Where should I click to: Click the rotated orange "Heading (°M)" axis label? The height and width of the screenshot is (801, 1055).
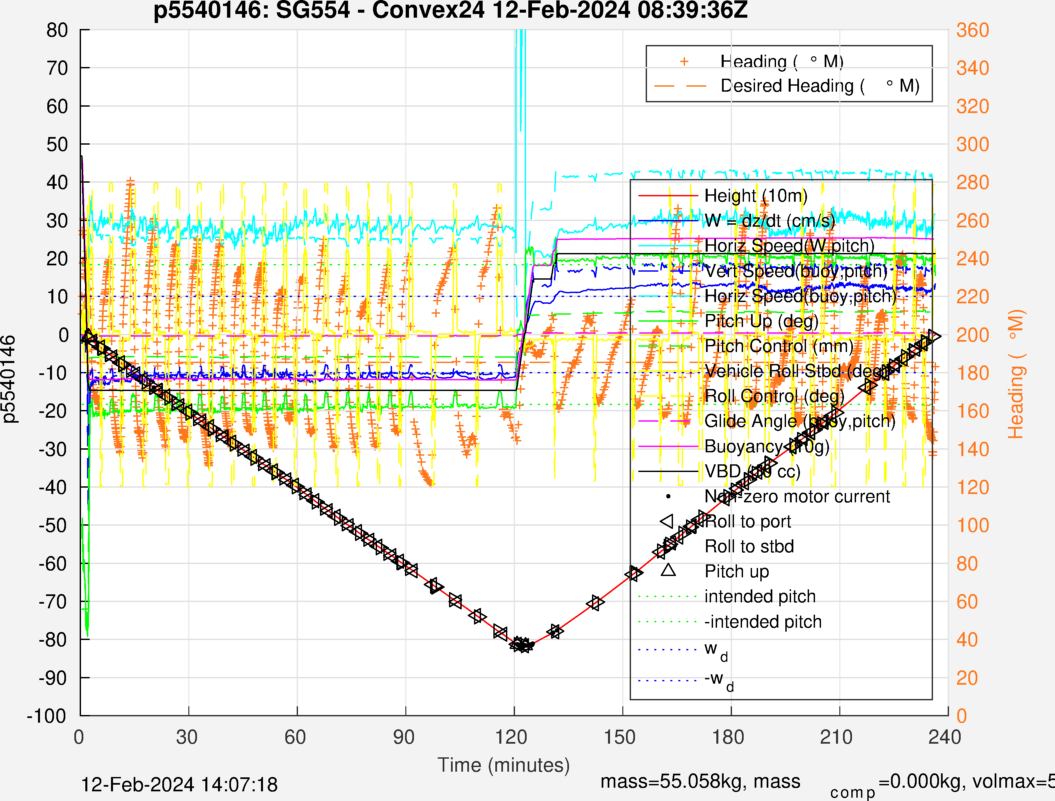click(x=1016, y=374)
